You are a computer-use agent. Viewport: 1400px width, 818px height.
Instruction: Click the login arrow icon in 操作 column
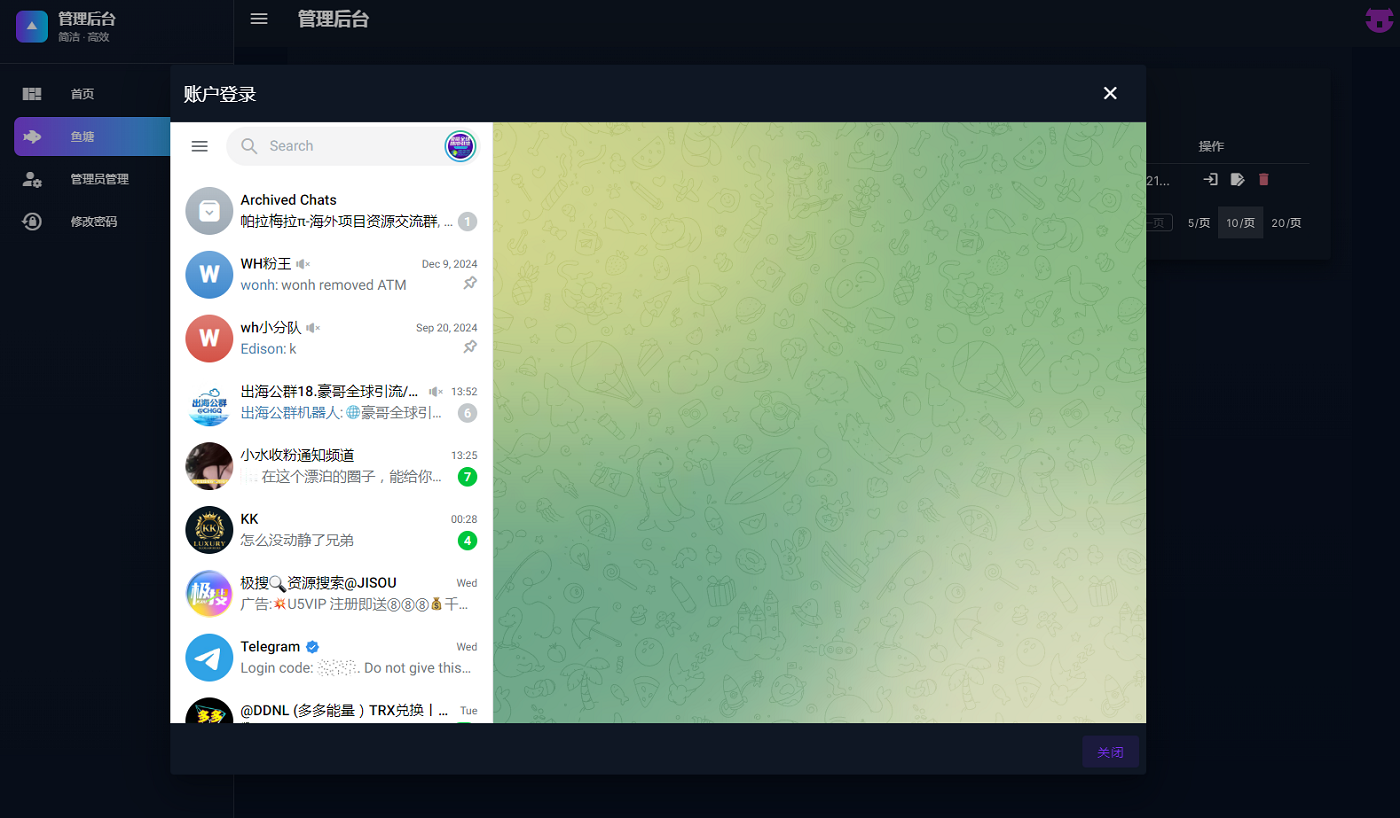pyautogui.click(x=1209, y=179)
